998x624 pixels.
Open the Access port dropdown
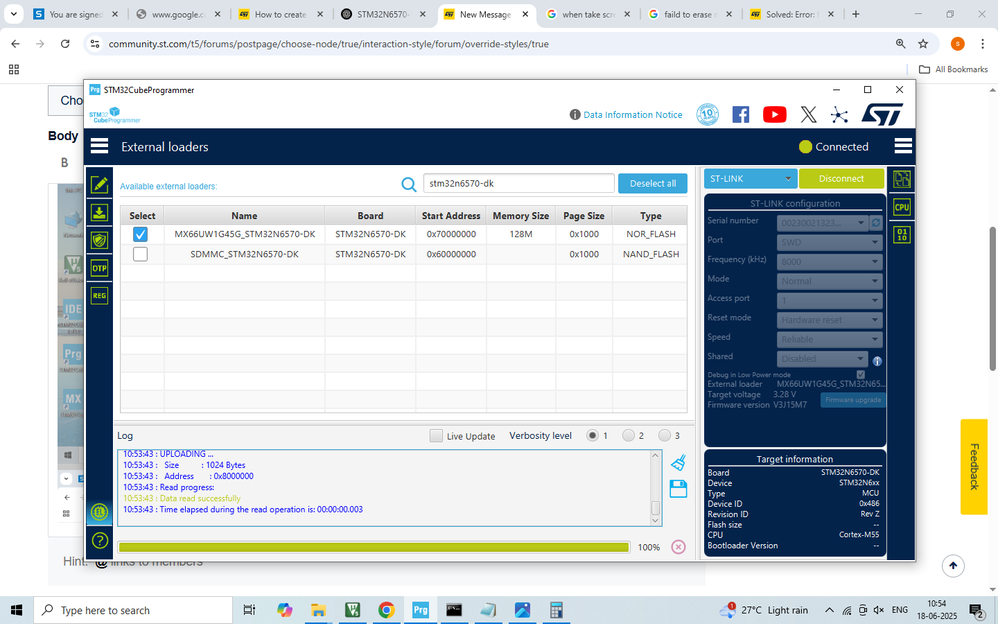click(829, 300)
